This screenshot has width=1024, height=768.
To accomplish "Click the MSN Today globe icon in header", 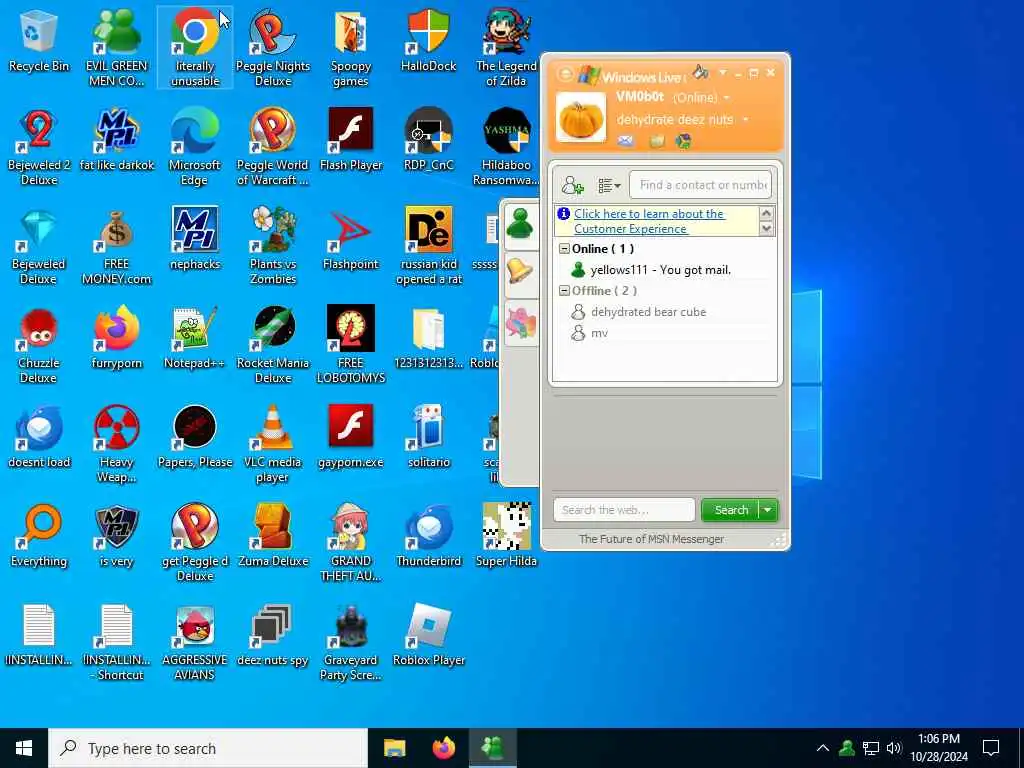I will pos(683,141).
